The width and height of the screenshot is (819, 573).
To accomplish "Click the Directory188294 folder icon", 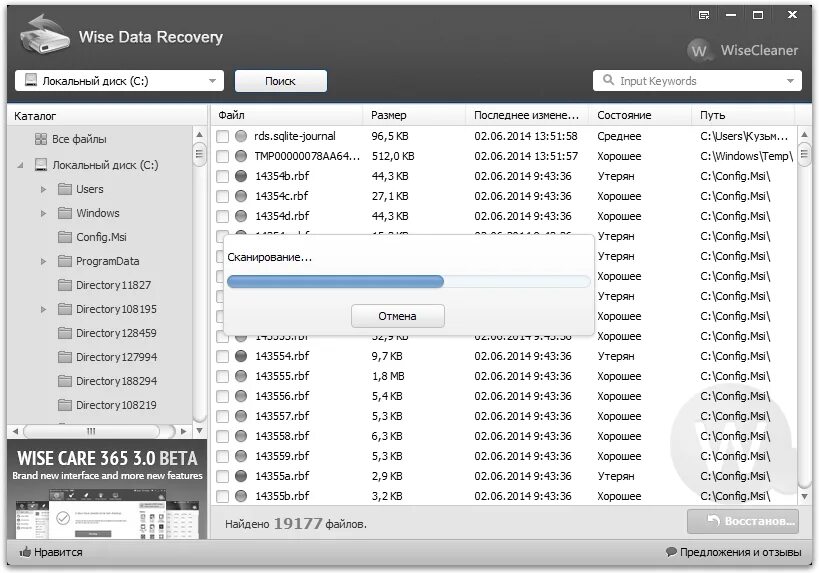I will coord(65,381).
